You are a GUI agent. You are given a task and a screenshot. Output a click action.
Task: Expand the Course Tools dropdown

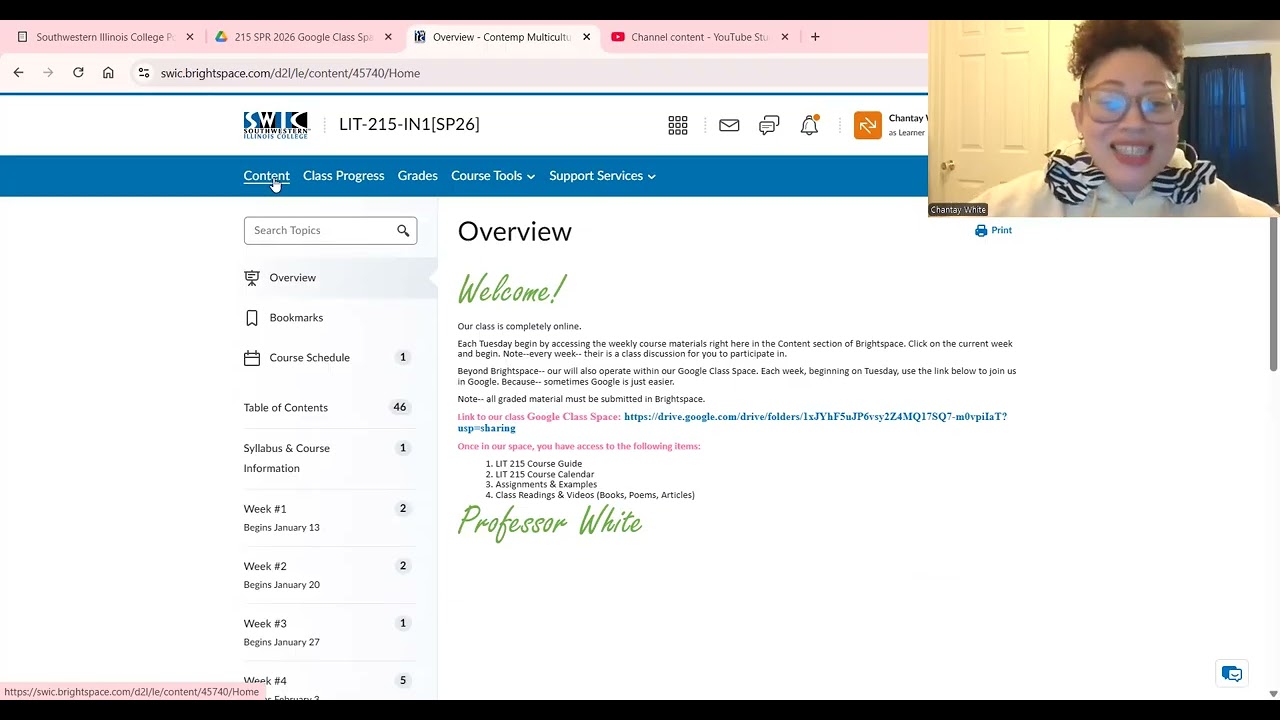click(493, 176)
